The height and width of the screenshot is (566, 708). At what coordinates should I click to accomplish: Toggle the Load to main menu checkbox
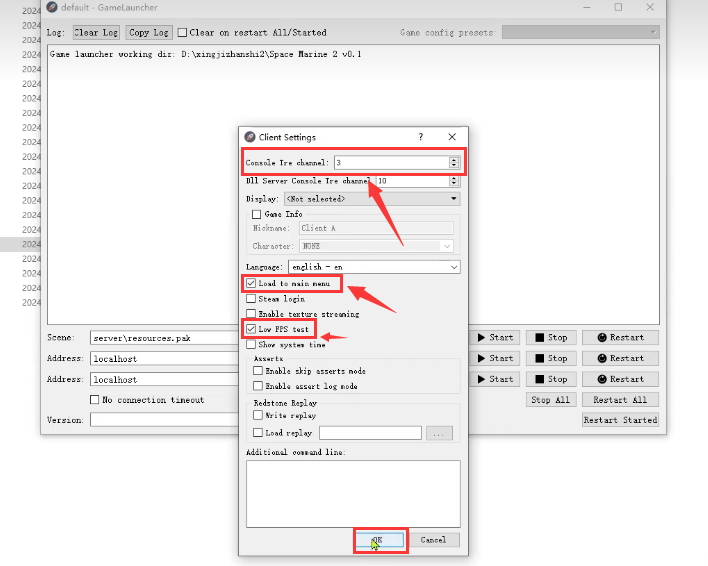[x=251, y=284]
